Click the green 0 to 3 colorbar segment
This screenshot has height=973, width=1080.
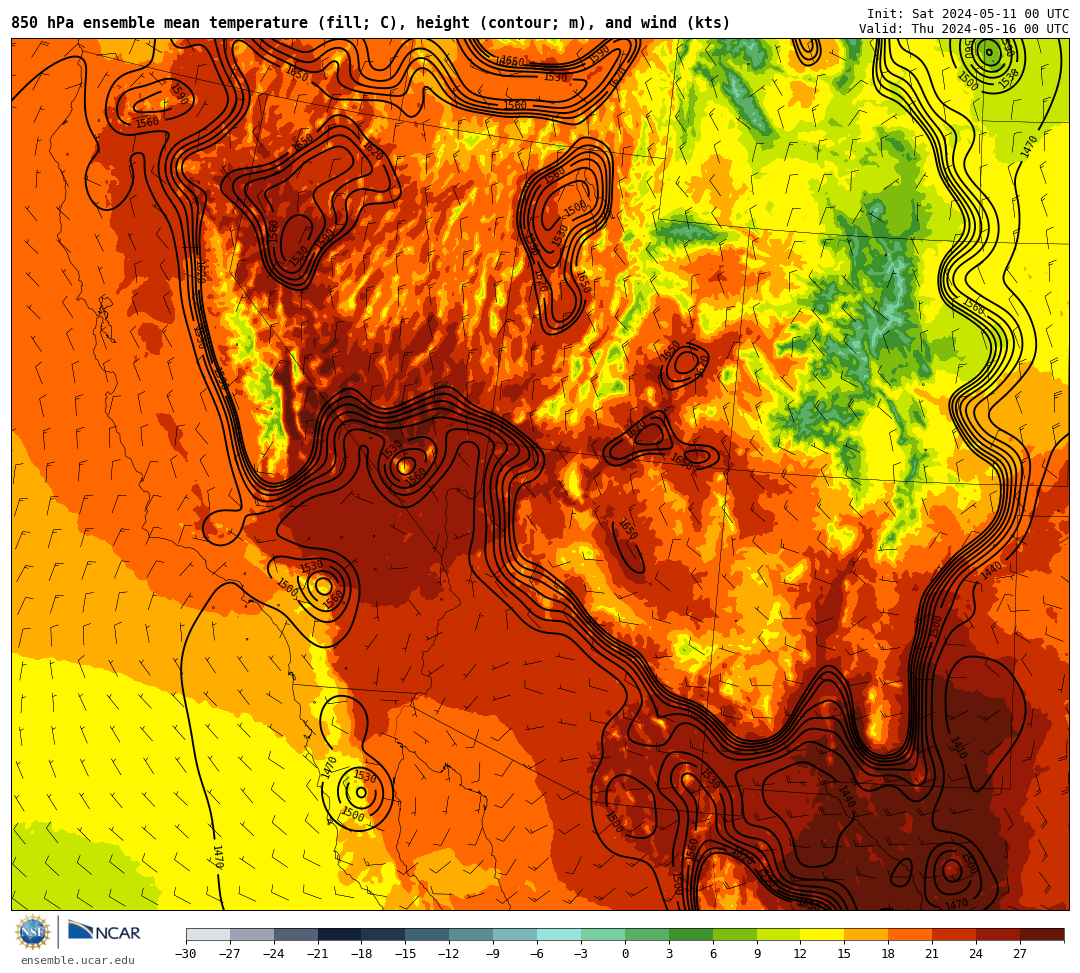(x=647, y=934)
